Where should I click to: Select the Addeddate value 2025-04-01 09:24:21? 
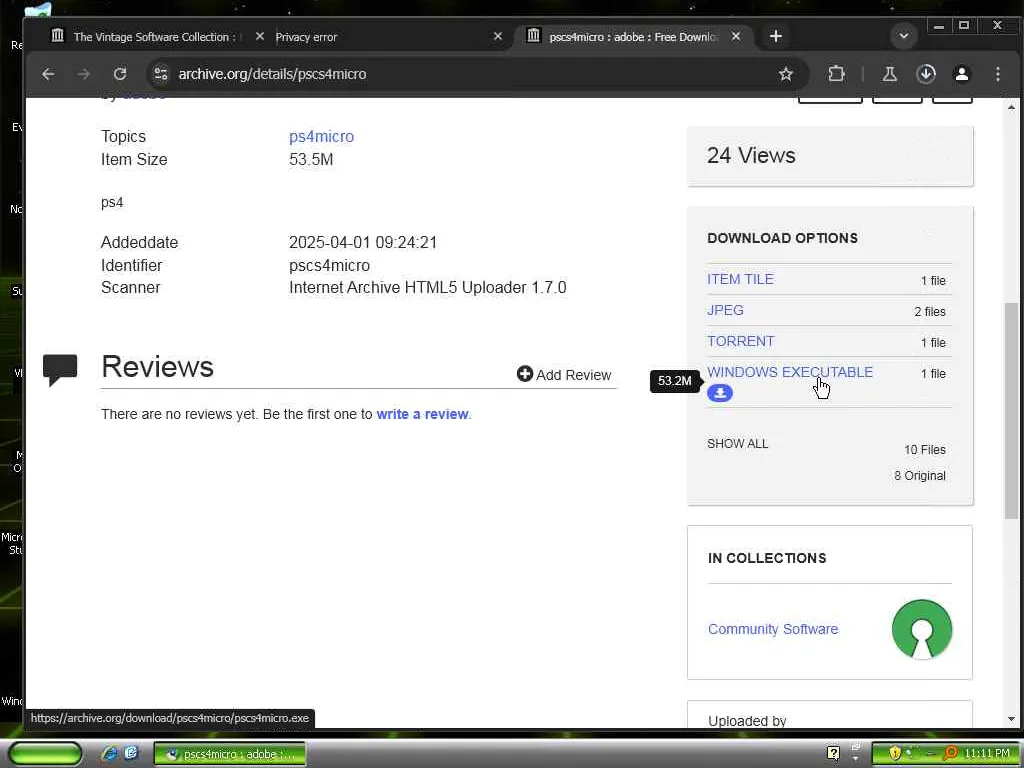pos(363,242)
